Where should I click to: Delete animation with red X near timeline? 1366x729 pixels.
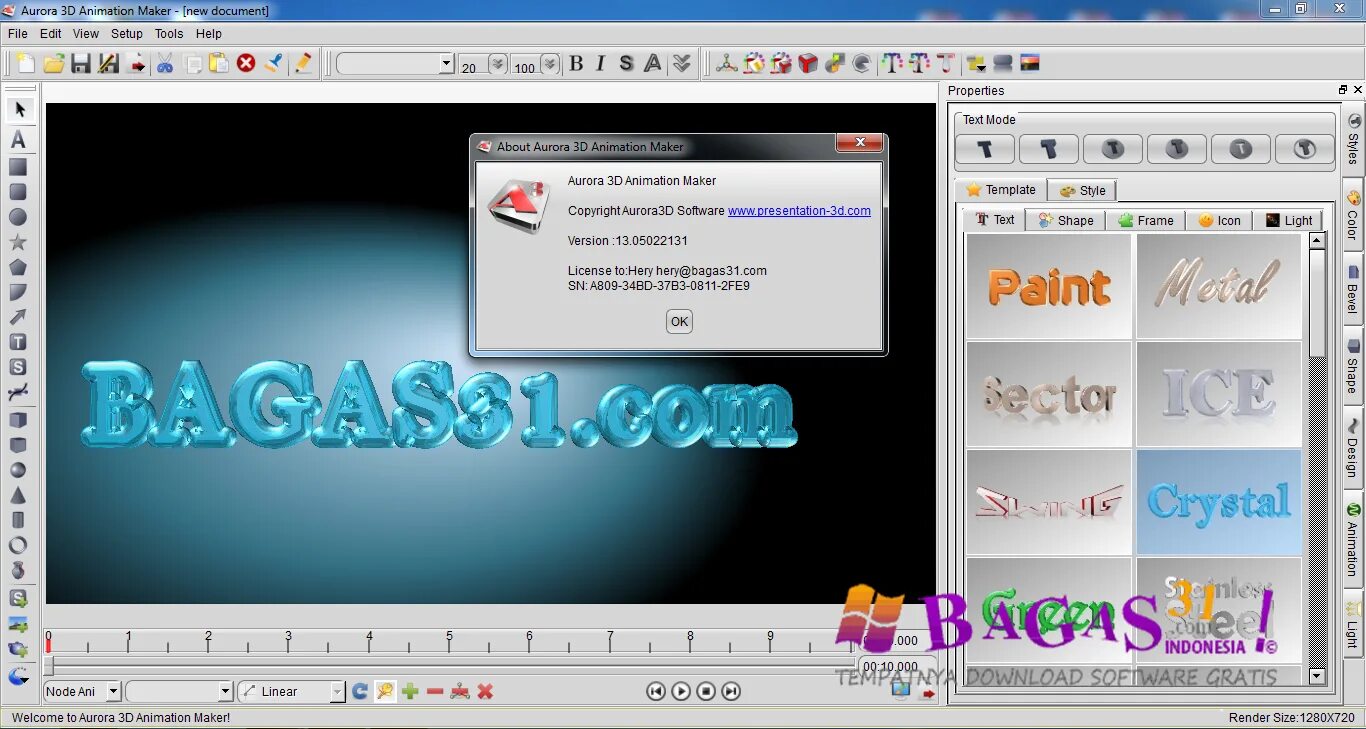pyautogui.click(x=485, y=691)
